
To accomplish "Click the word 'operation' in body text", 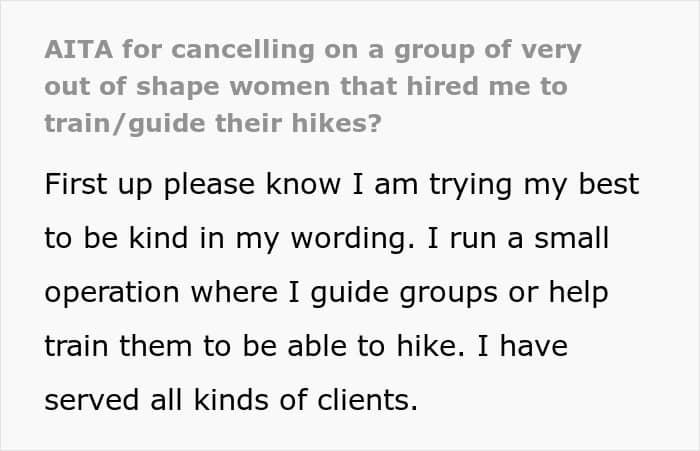I will (112, 293).
